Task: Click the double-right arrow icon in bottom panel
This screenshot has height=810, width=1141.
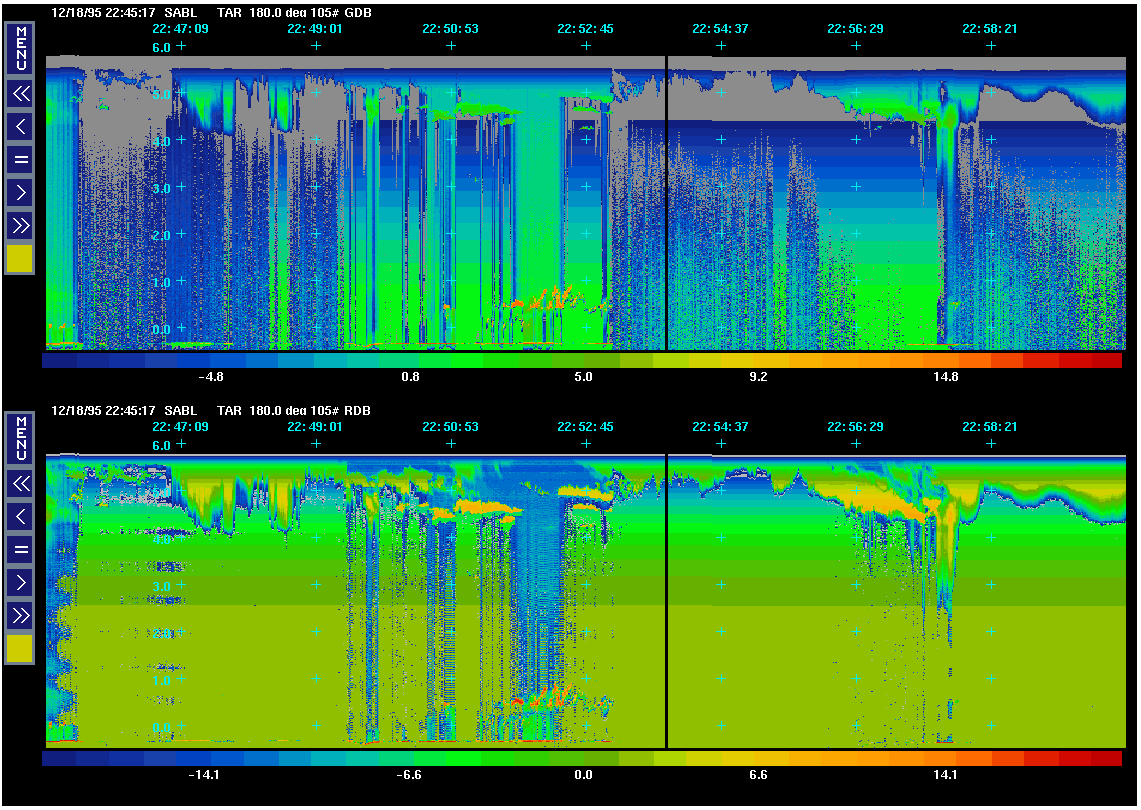Action: click(20, 615)
